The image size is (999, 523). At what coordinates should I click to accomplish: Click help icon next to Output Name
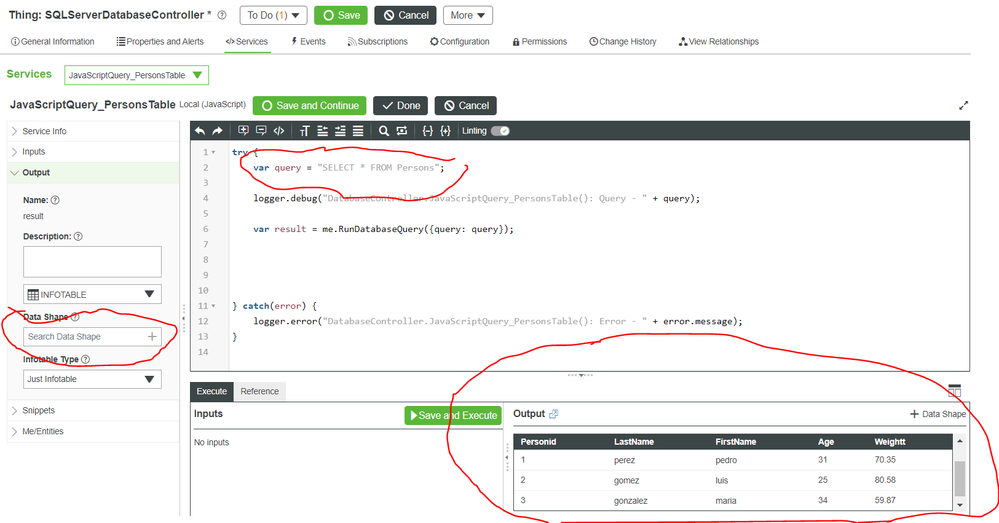(x=55, y=200)
